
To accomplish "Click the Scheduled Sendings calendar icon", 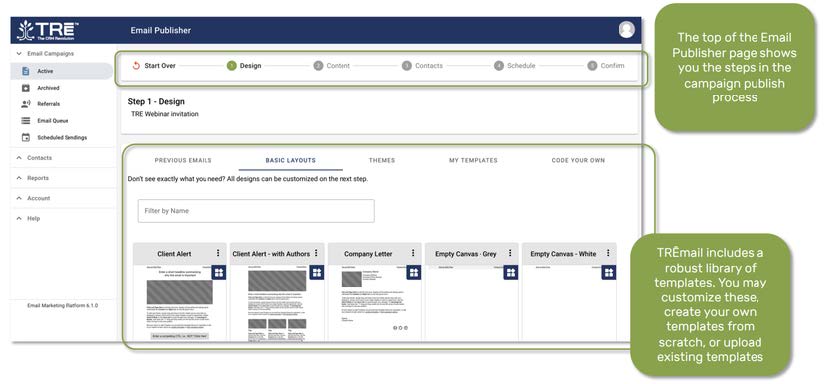I will 25,138.
